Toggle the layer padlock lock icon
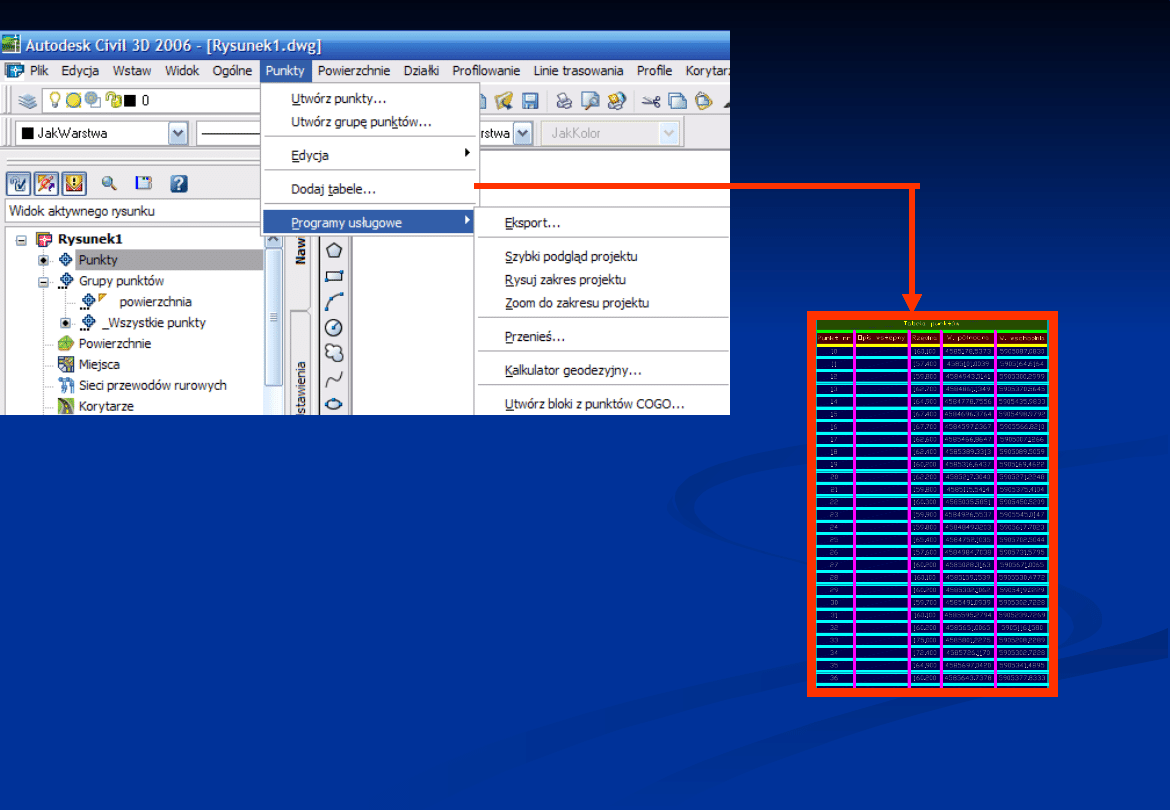The height and width of the screenshot is (810, 1170). 113,100
